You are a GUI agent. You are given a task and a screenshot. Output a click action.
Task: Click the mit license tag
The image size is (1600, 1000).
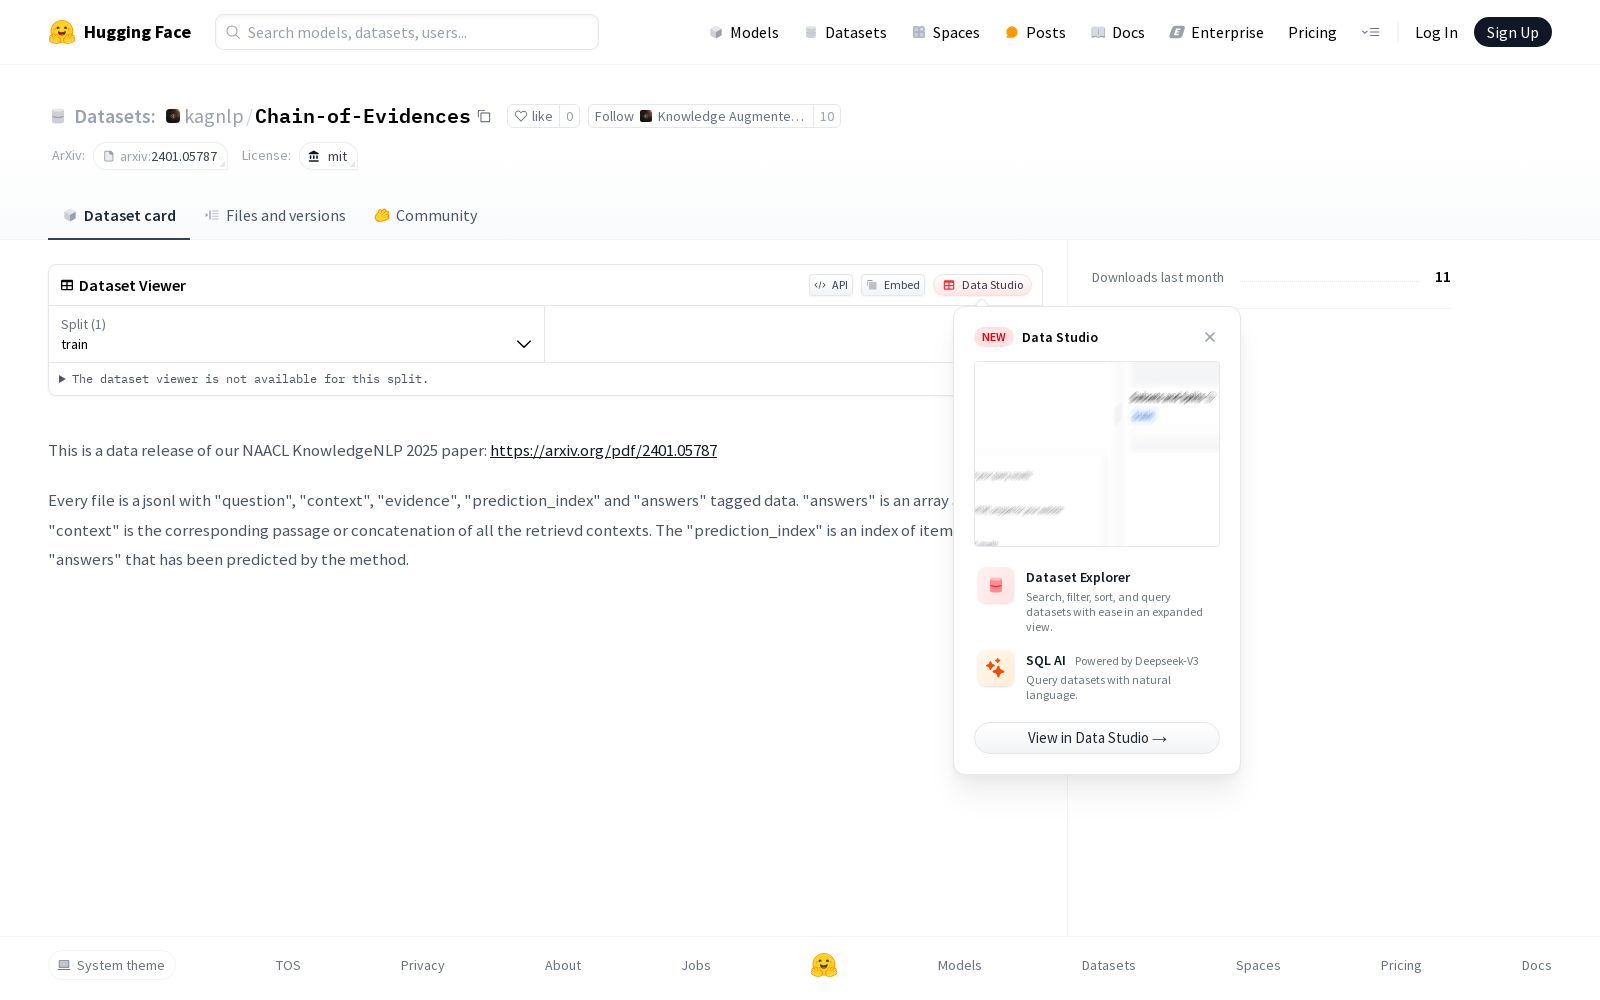[328, 156]
